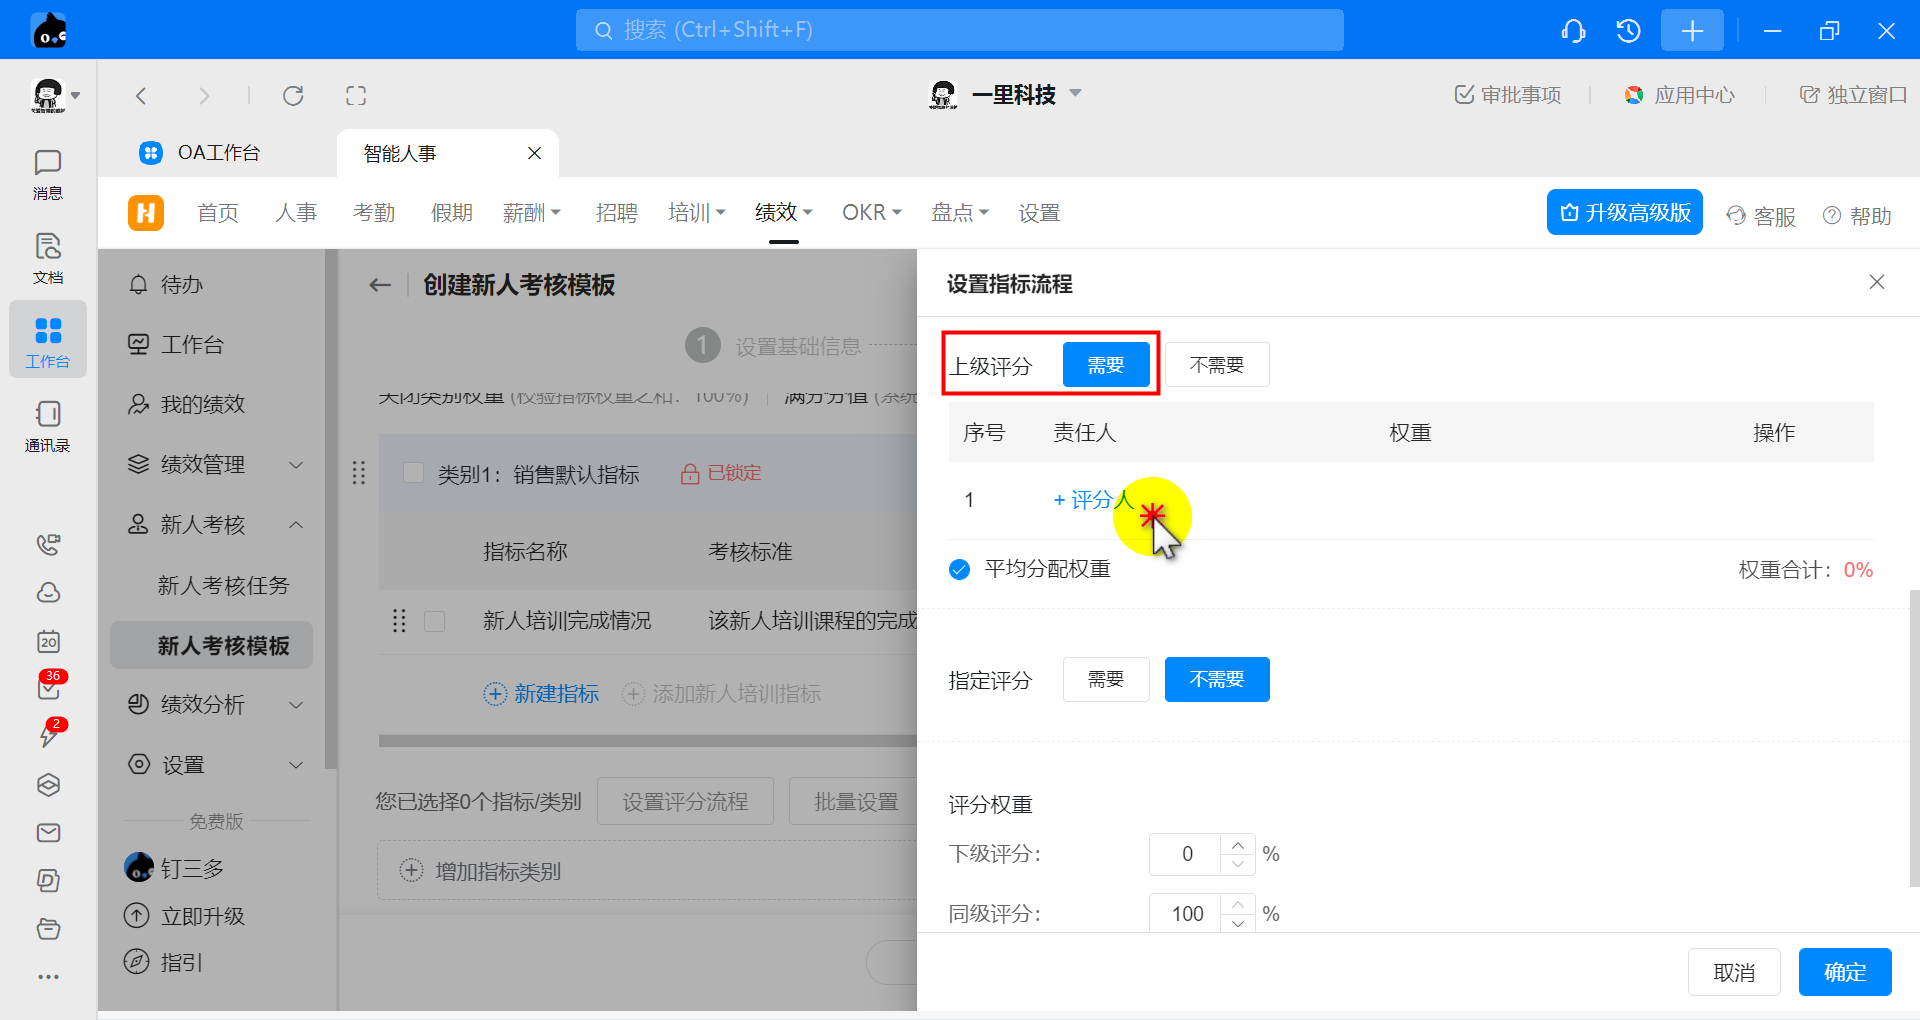Open the history clock icon in title bar
This screenshot has width=1920, height=1020.
(x=1628, y=31)
